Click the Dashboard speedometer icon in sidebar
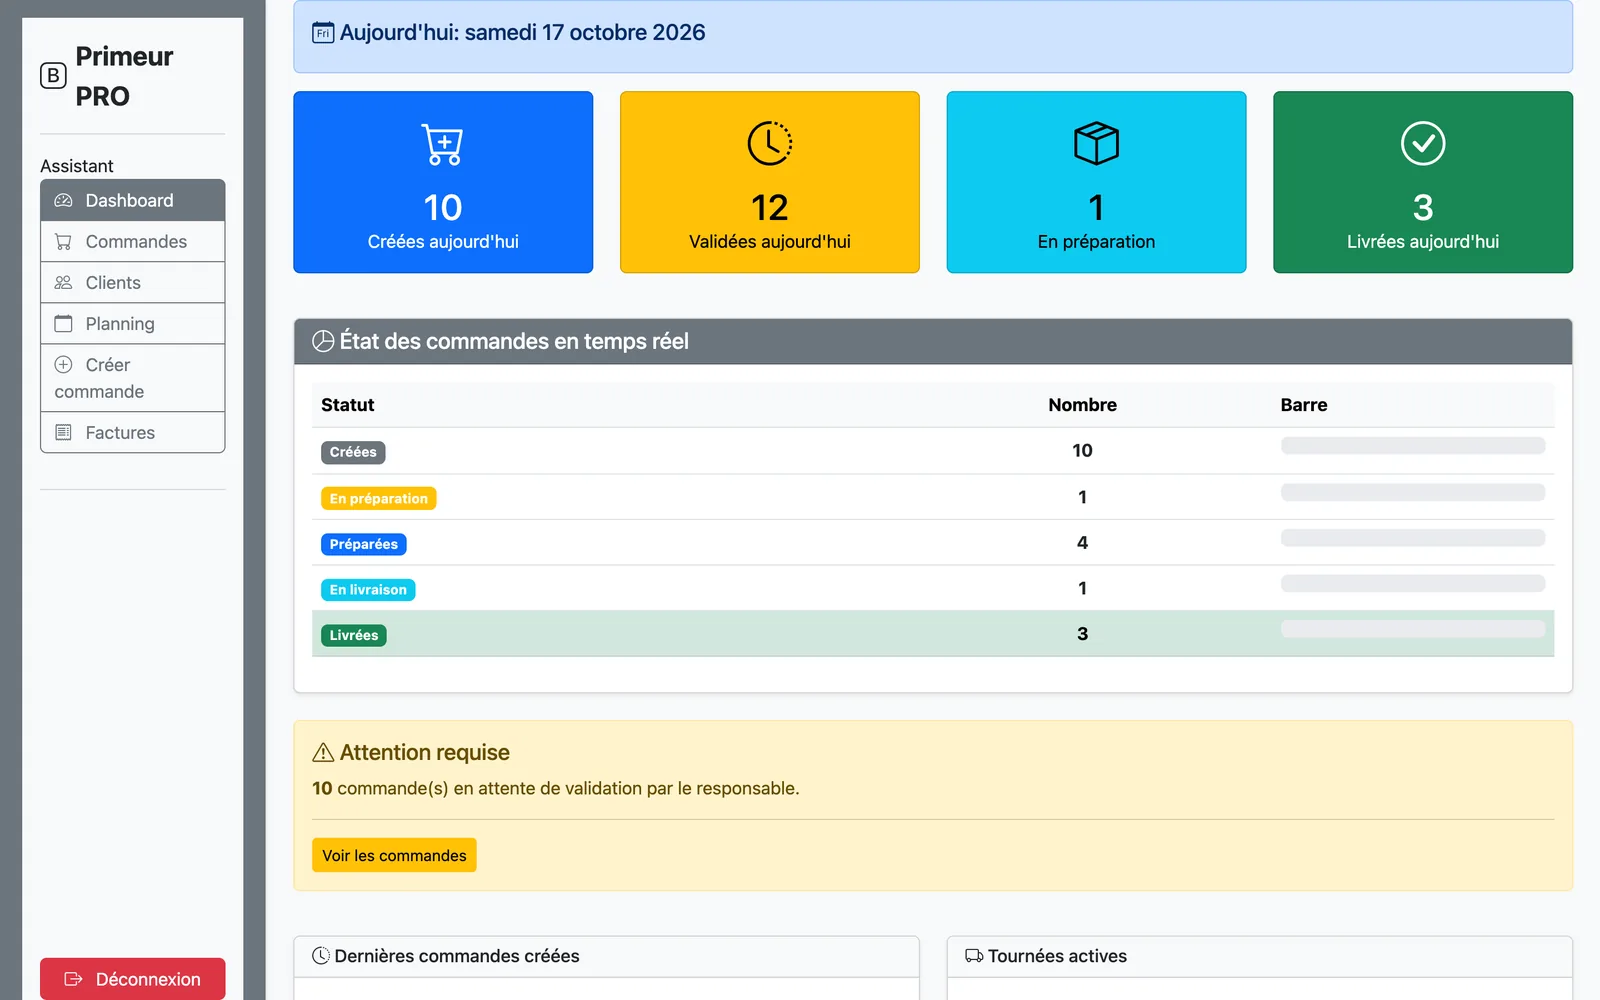This screenshot has width=1600, height=1000. 63,201
